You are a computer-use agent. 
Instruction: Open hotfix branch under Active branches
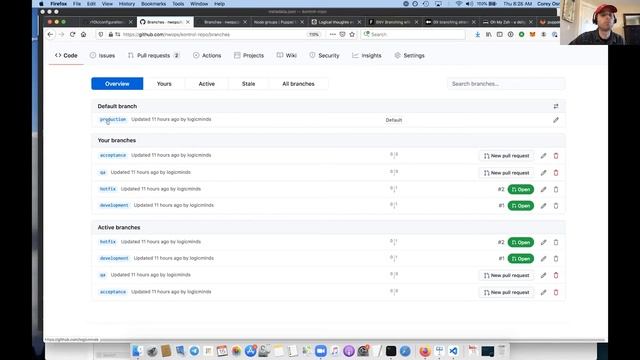(x=108, y=242)
